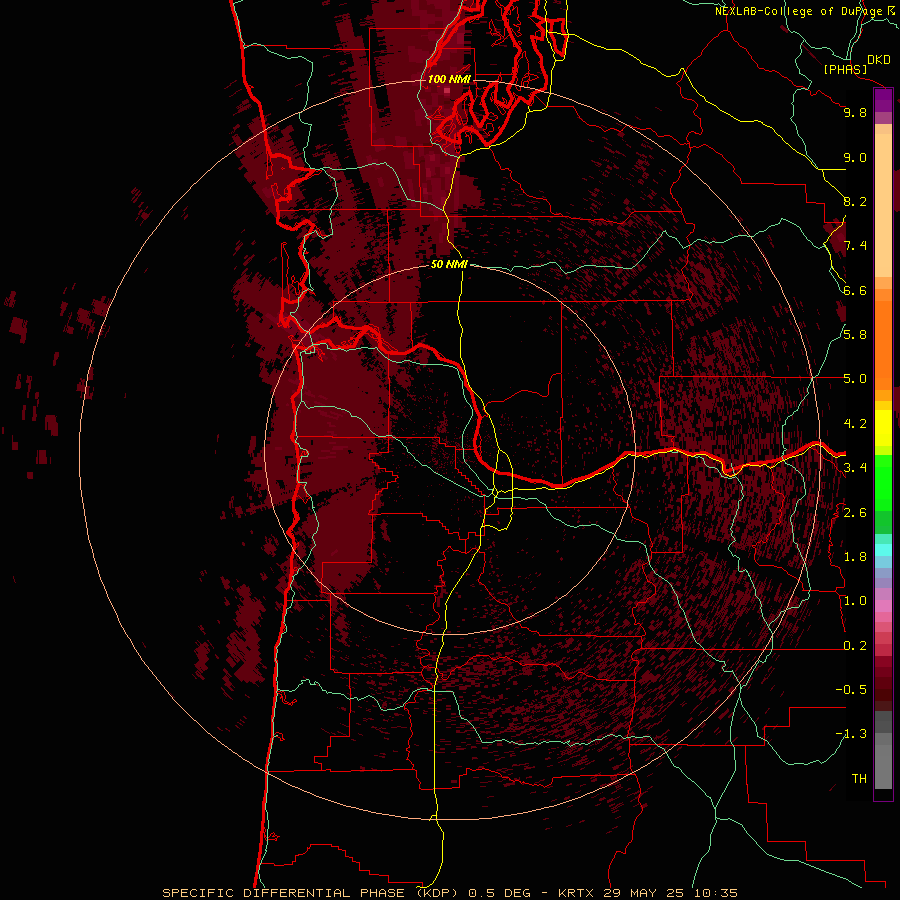The height and width of the screenshot is (900, 900).
Task: Click the yellow segment of the color bar
Action: pyautogui.click(x=883, y=428)
